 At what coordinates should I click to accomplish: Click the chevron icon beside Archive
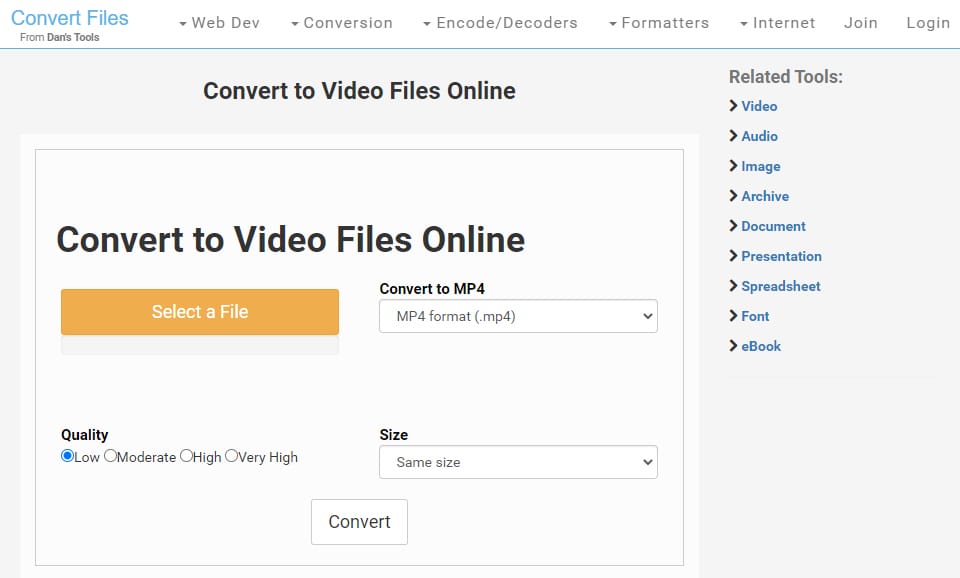[x=734, y=196]
